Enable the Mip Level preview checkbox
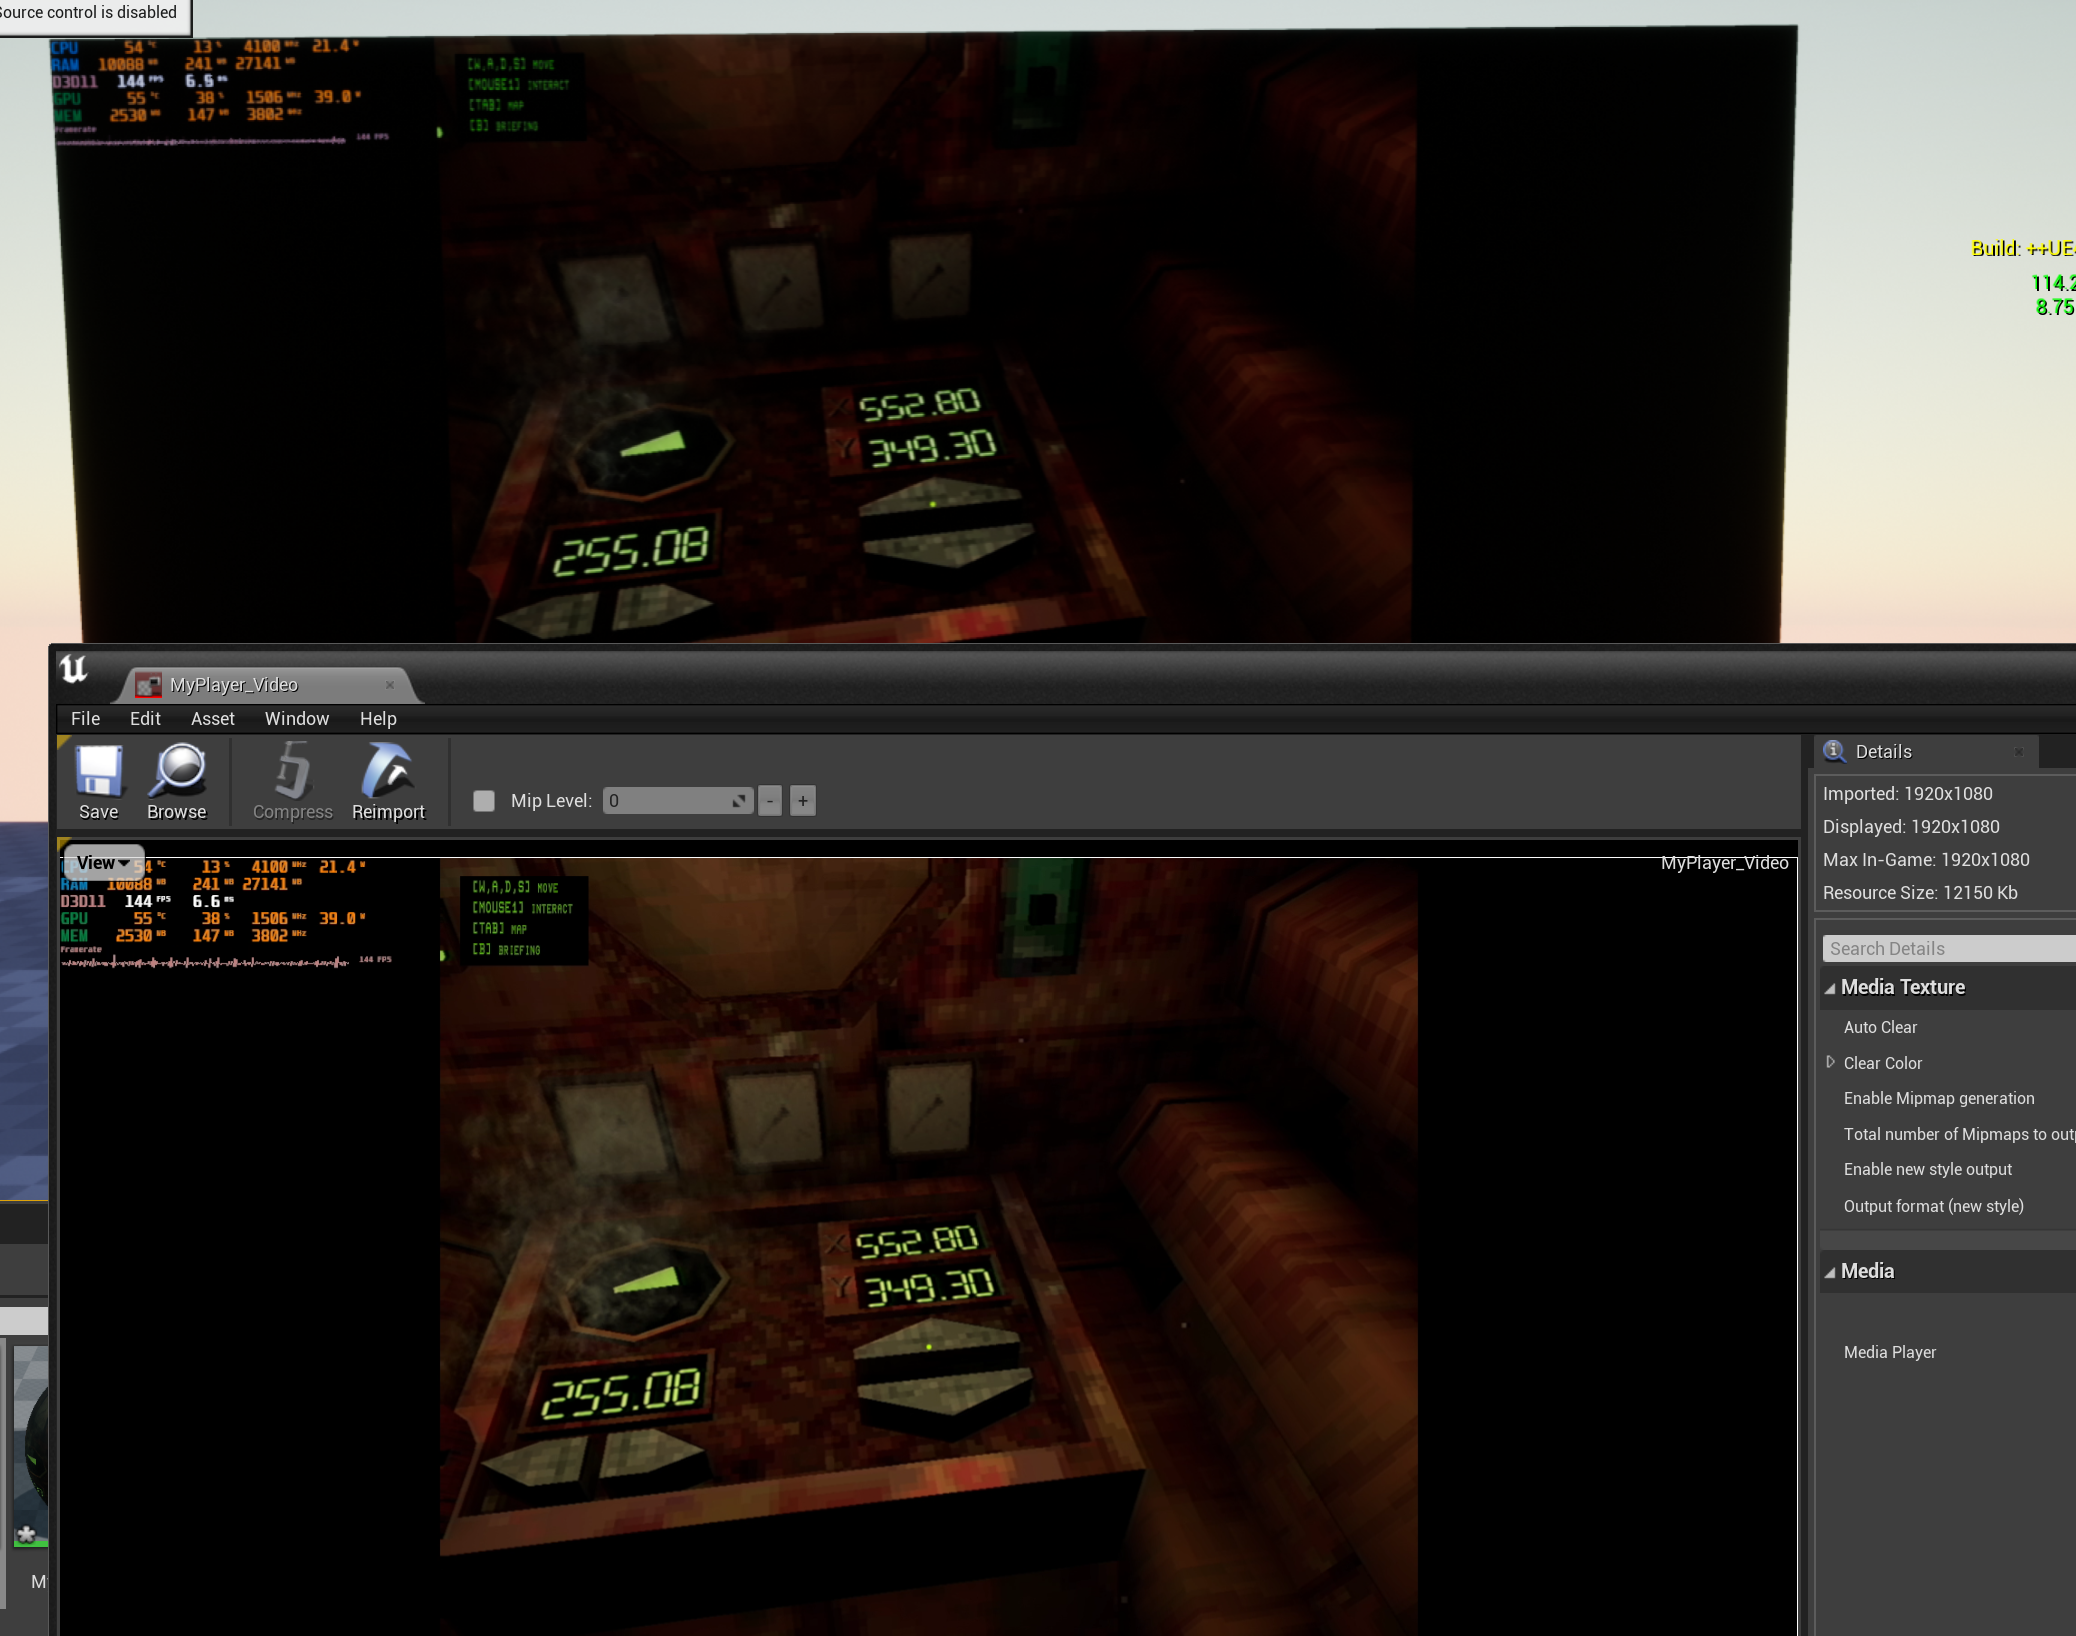 tap(484, 800)
